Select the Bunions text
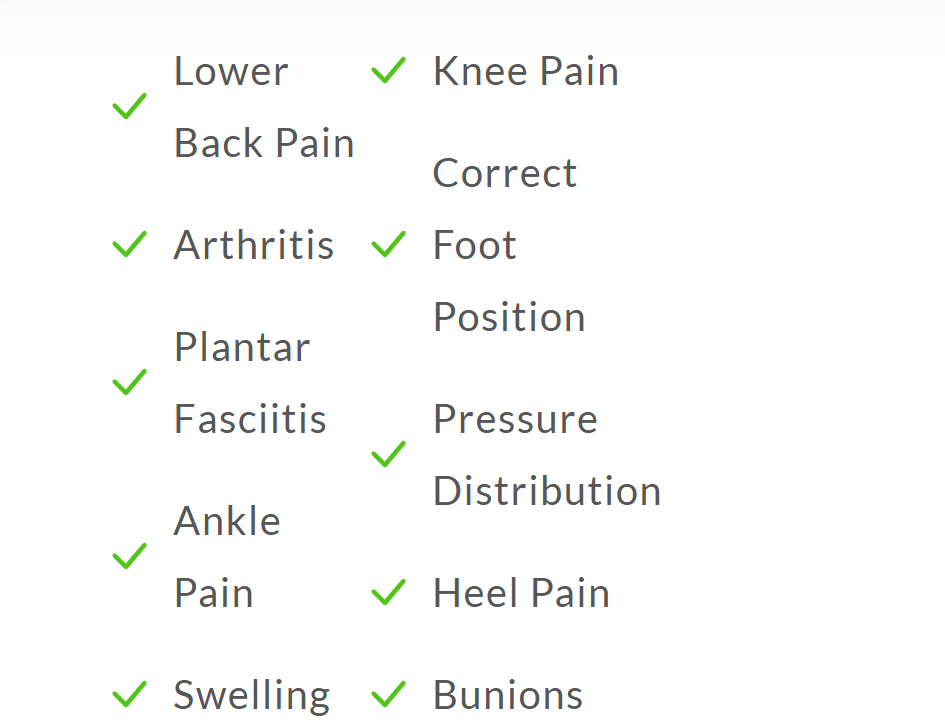 507,695
